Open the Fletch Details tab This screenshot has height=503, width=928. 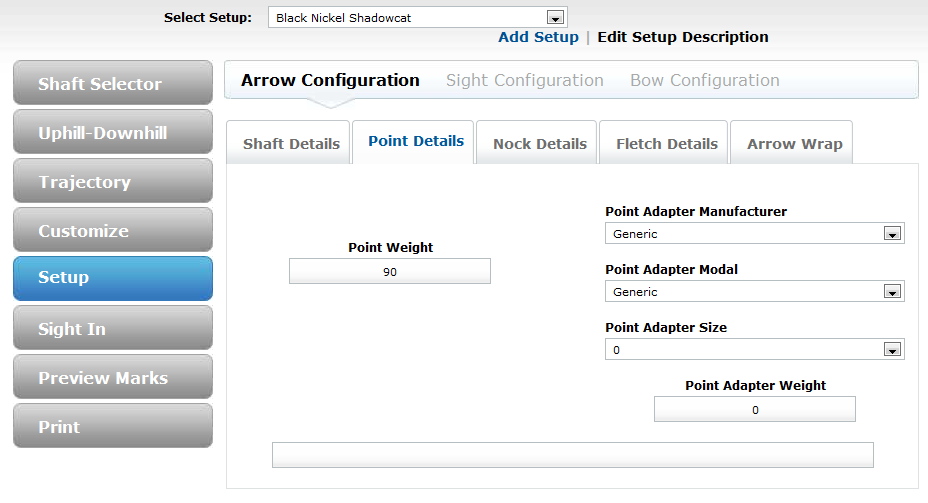(x=665, y=144)
